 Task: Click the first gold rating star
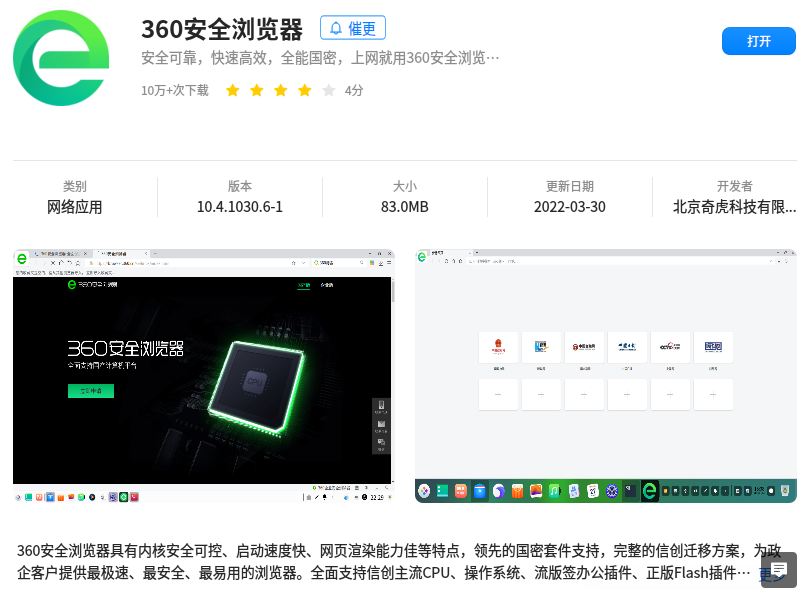(233, 91)
